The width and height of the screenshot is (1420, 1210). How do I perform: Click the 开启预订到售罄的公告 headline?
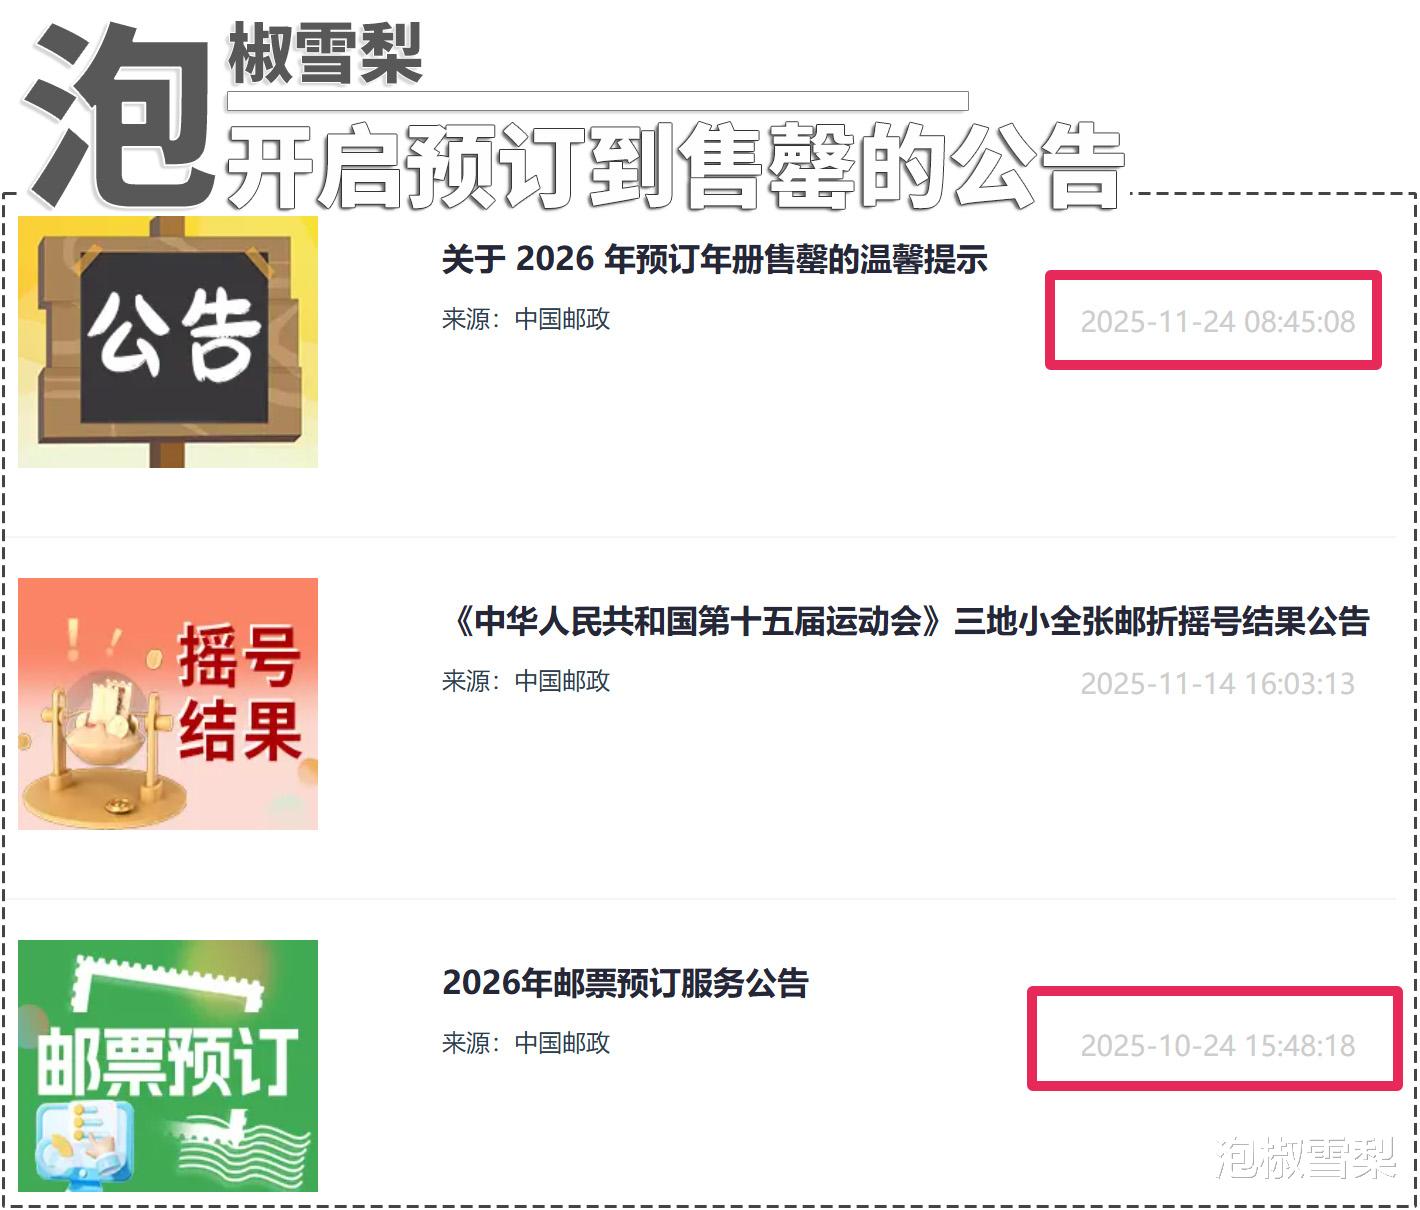tap(675, 166)
